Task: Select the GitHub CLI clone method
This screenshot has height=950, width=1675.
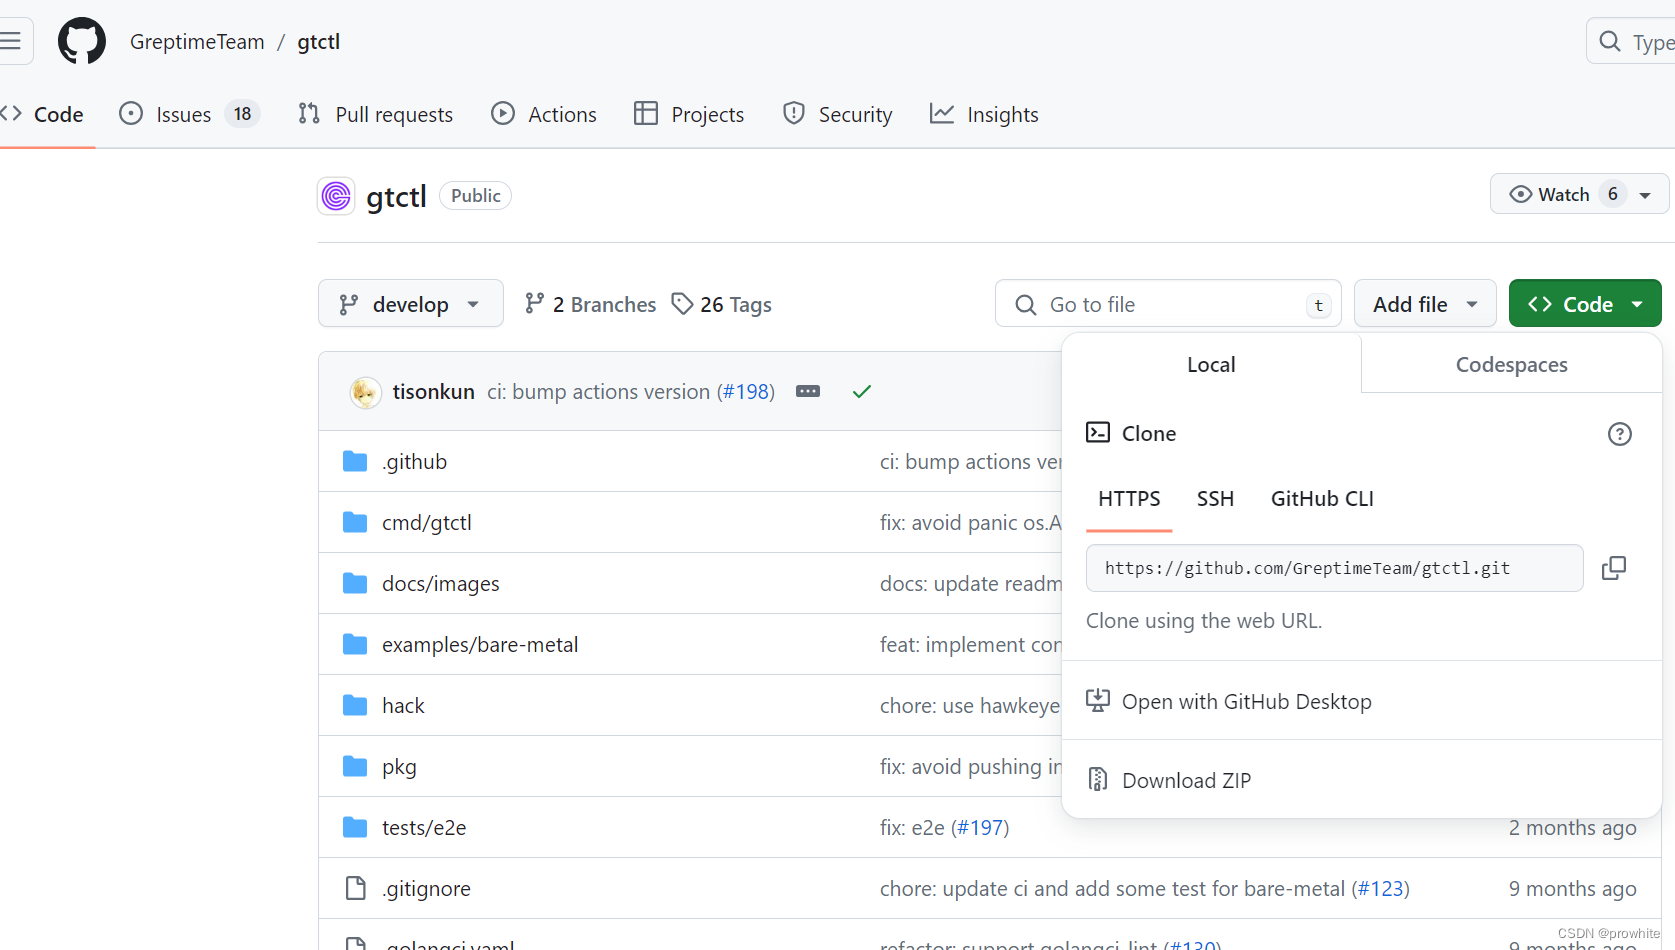Action: pos(1322,499)
